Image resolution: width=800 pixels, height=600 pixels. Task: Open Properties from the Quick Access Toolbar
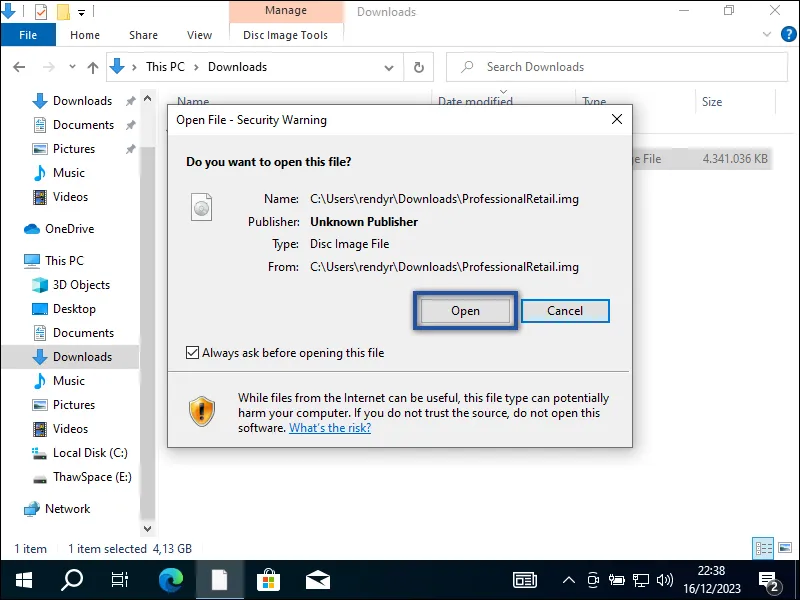click(42, 12)
